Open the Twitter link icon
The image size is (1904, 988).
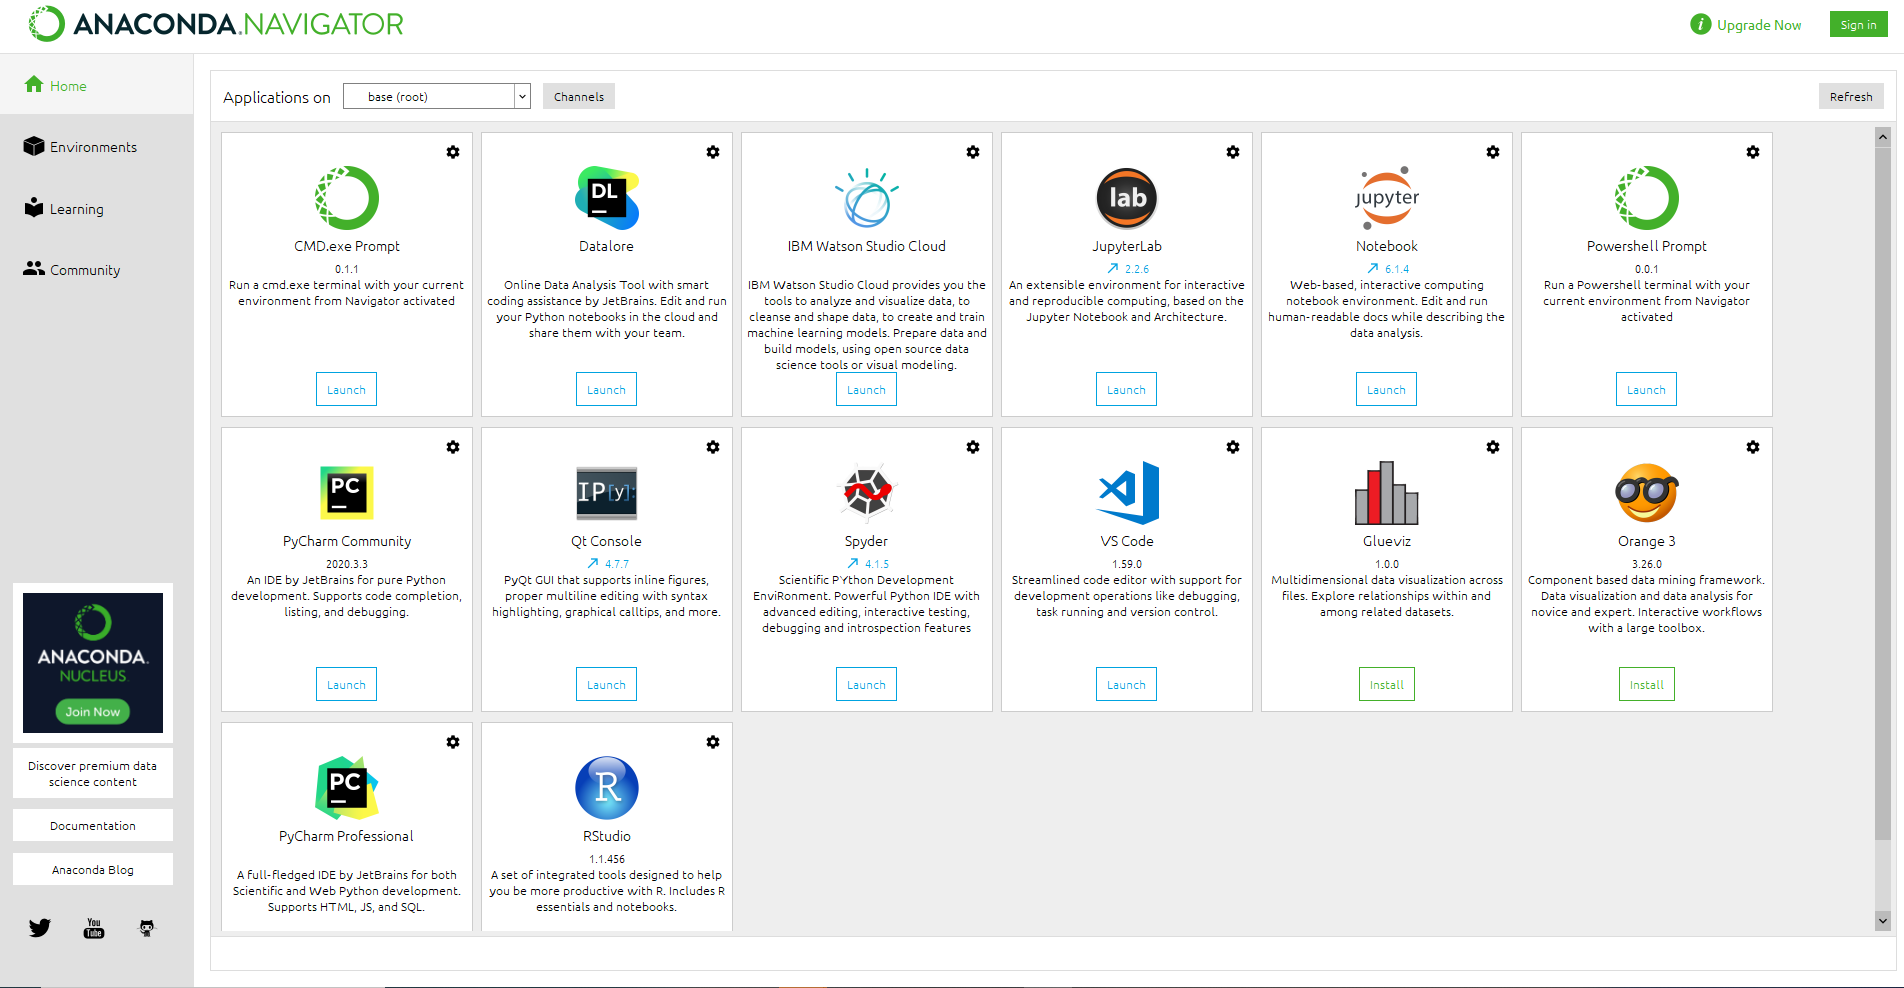pos(40,928)
